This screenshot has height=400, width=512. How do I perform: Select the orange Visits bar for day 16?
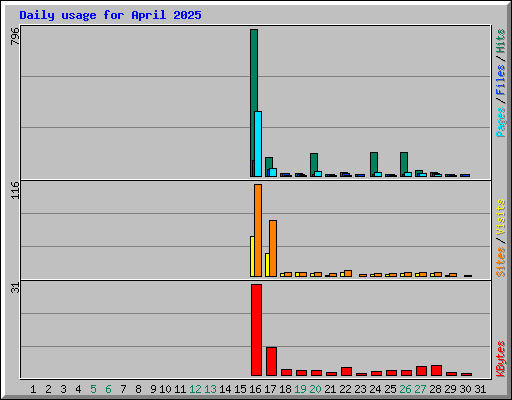pos(258,230)
